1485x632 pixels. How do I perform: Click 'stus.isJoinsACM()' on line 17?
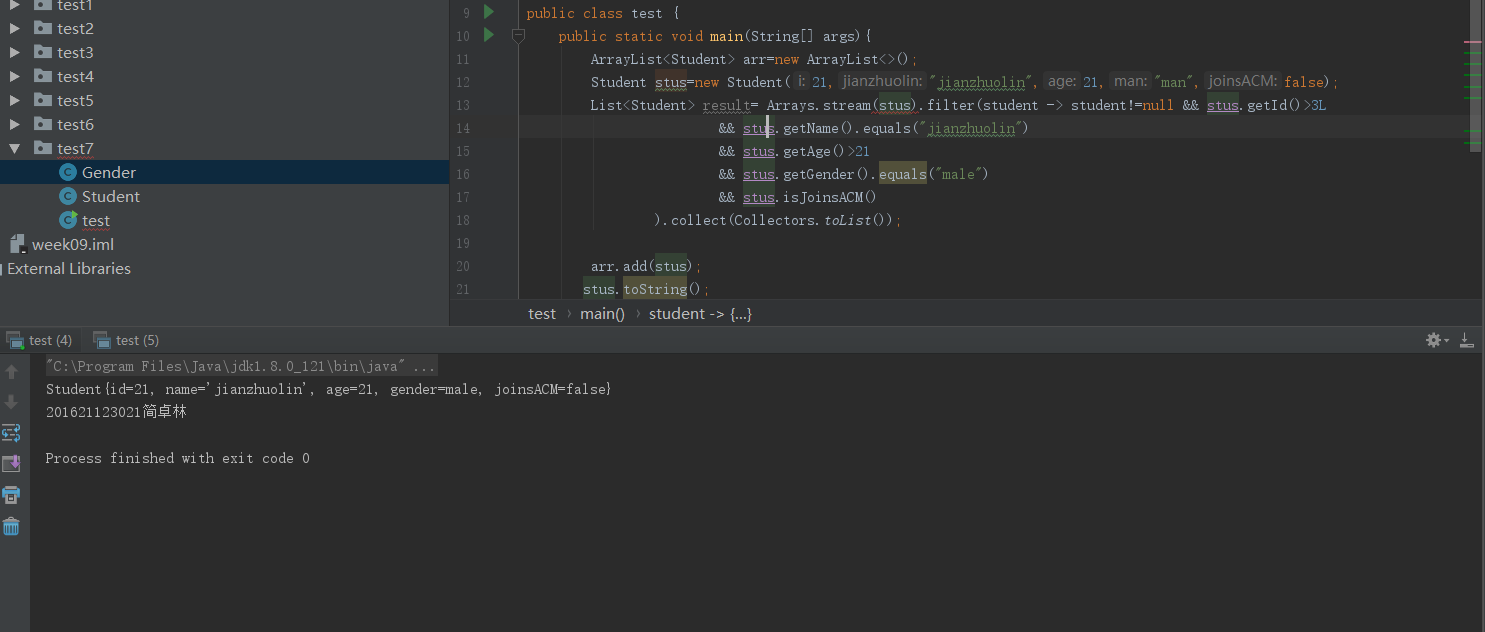[810, 197]
